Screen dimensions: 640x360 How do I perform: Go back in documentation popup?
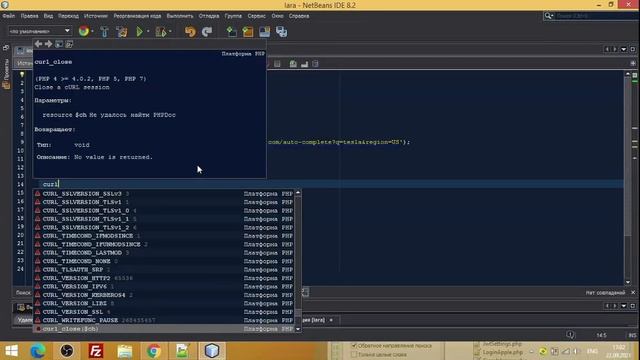pos(38,44)
